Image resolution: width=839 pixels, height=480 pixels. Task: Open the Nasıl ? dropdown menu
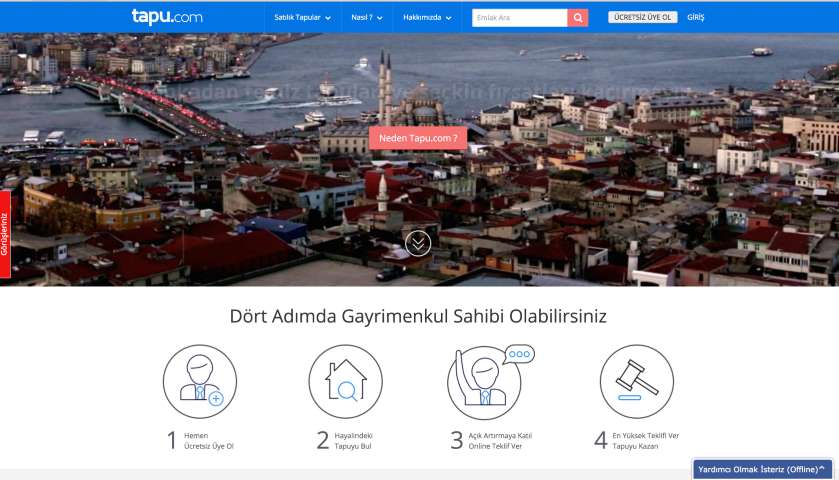pyautogui.click(x=367, y=17)
